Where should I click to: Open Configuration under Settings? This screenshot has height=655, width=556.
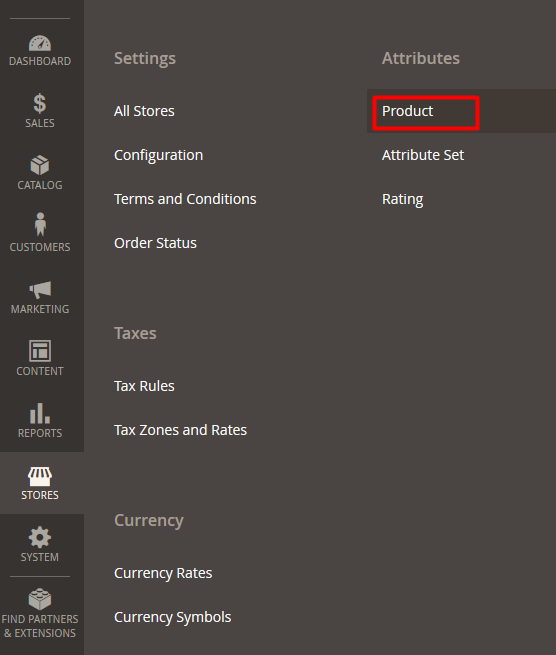(x=158, y=155)
